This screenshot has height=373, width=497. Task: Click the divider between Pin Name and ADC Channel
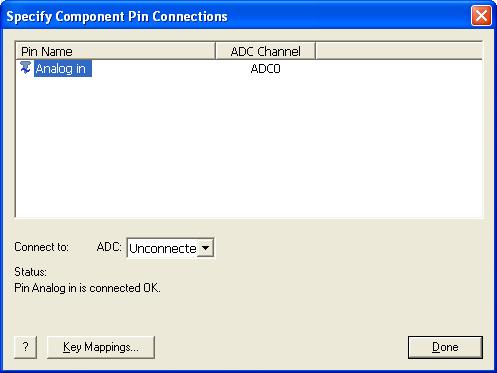point(216,51)
